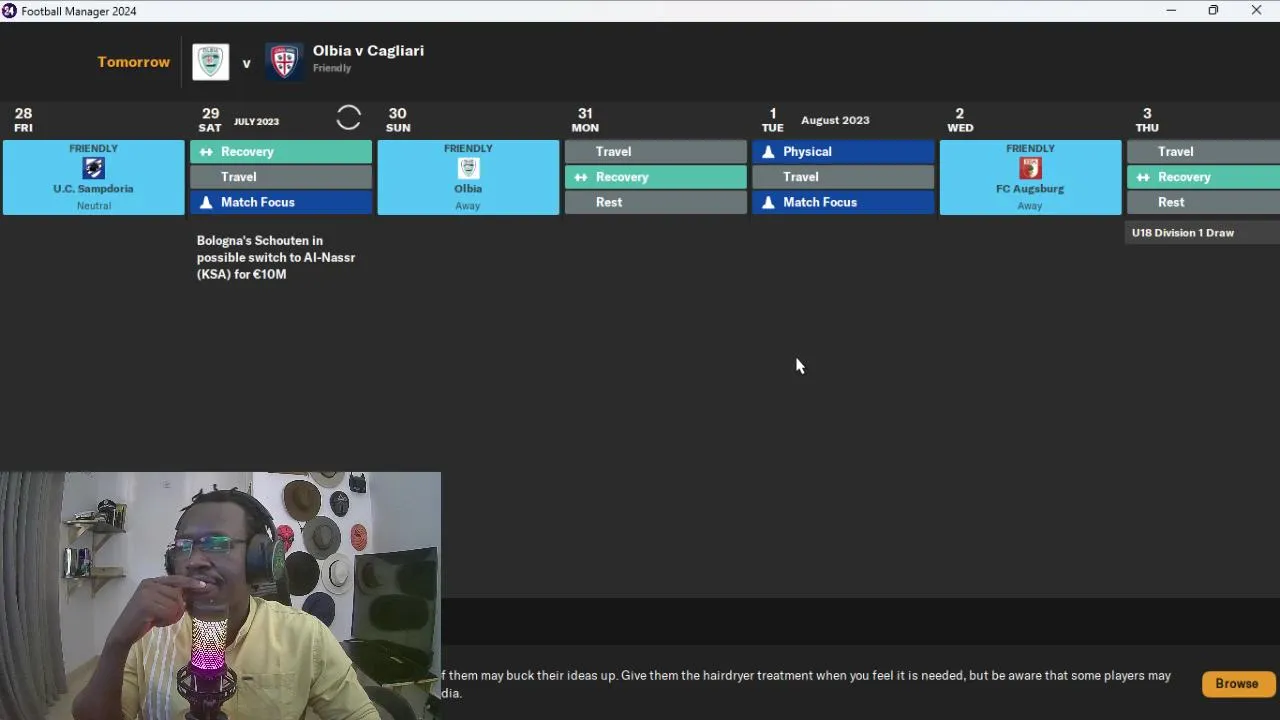
Task: Open Tuesday's Match Focus session
Action: coord(843,202)
